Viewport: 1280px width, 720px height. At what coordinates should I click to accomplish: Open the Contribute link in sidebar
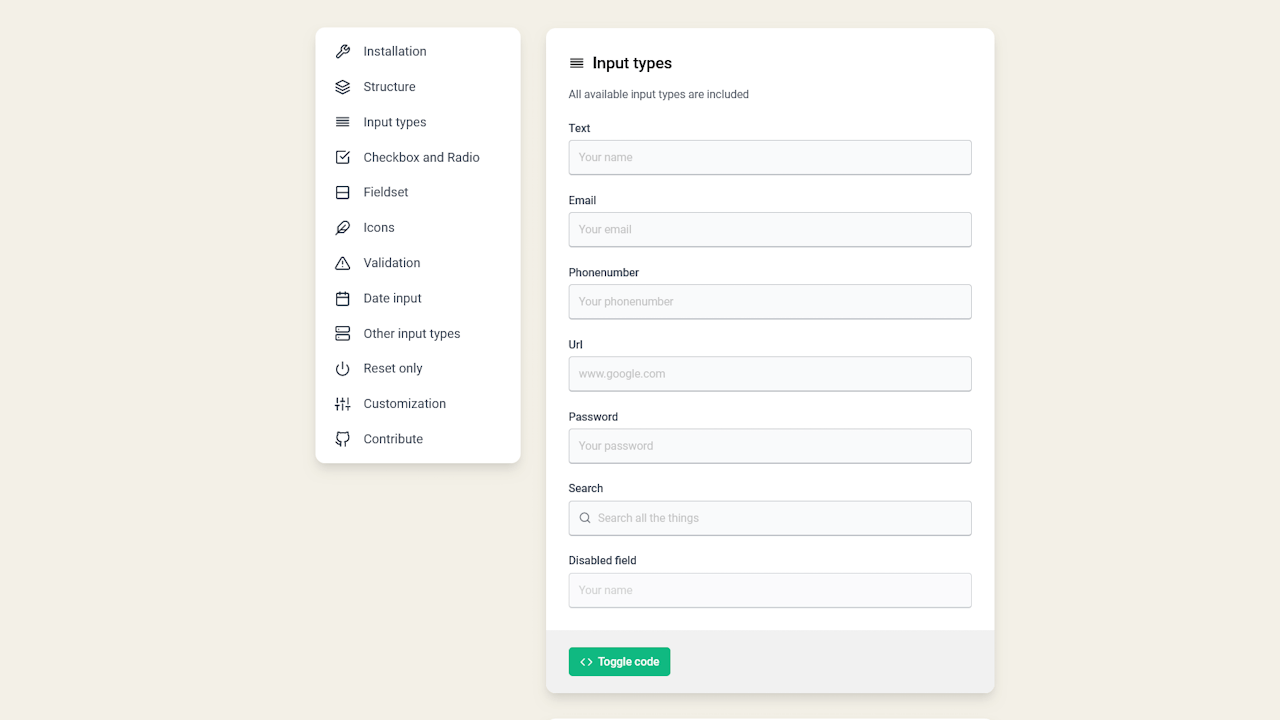pyautogui.click(x=393, y=439)
